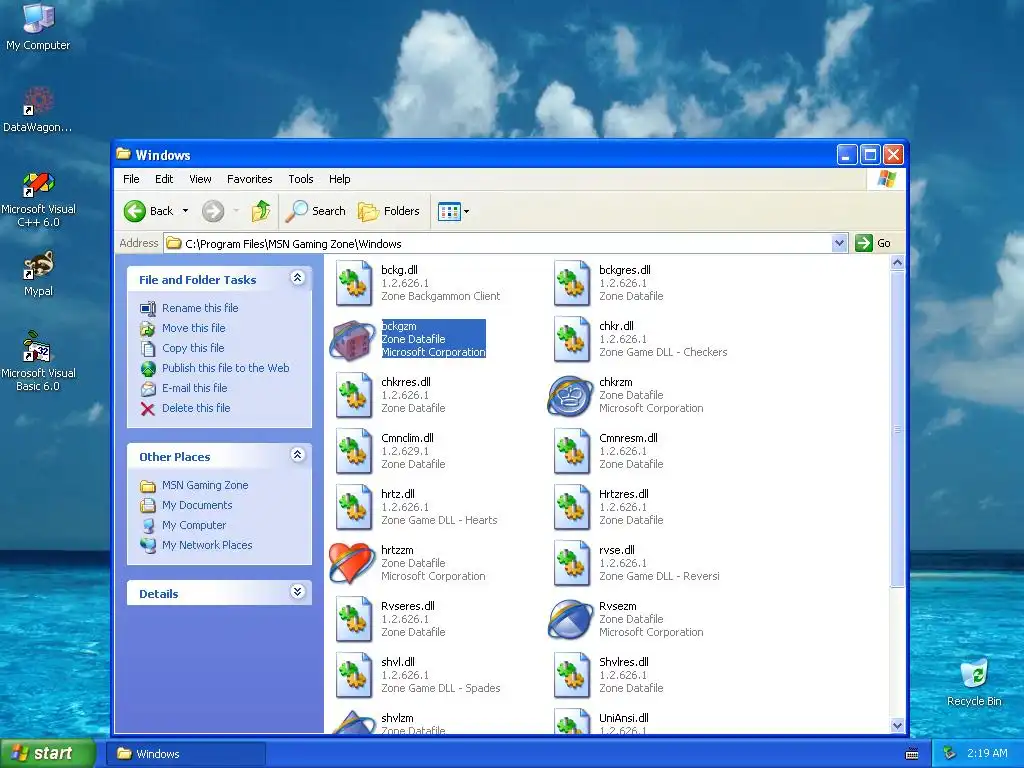
Task: Go to My Documents link
Action: [197, 505]
